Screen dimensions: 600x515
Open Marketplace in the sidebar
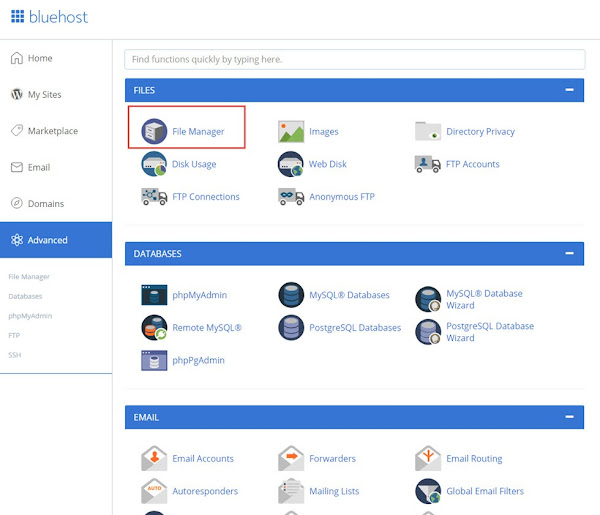click(x=56, y=131)
